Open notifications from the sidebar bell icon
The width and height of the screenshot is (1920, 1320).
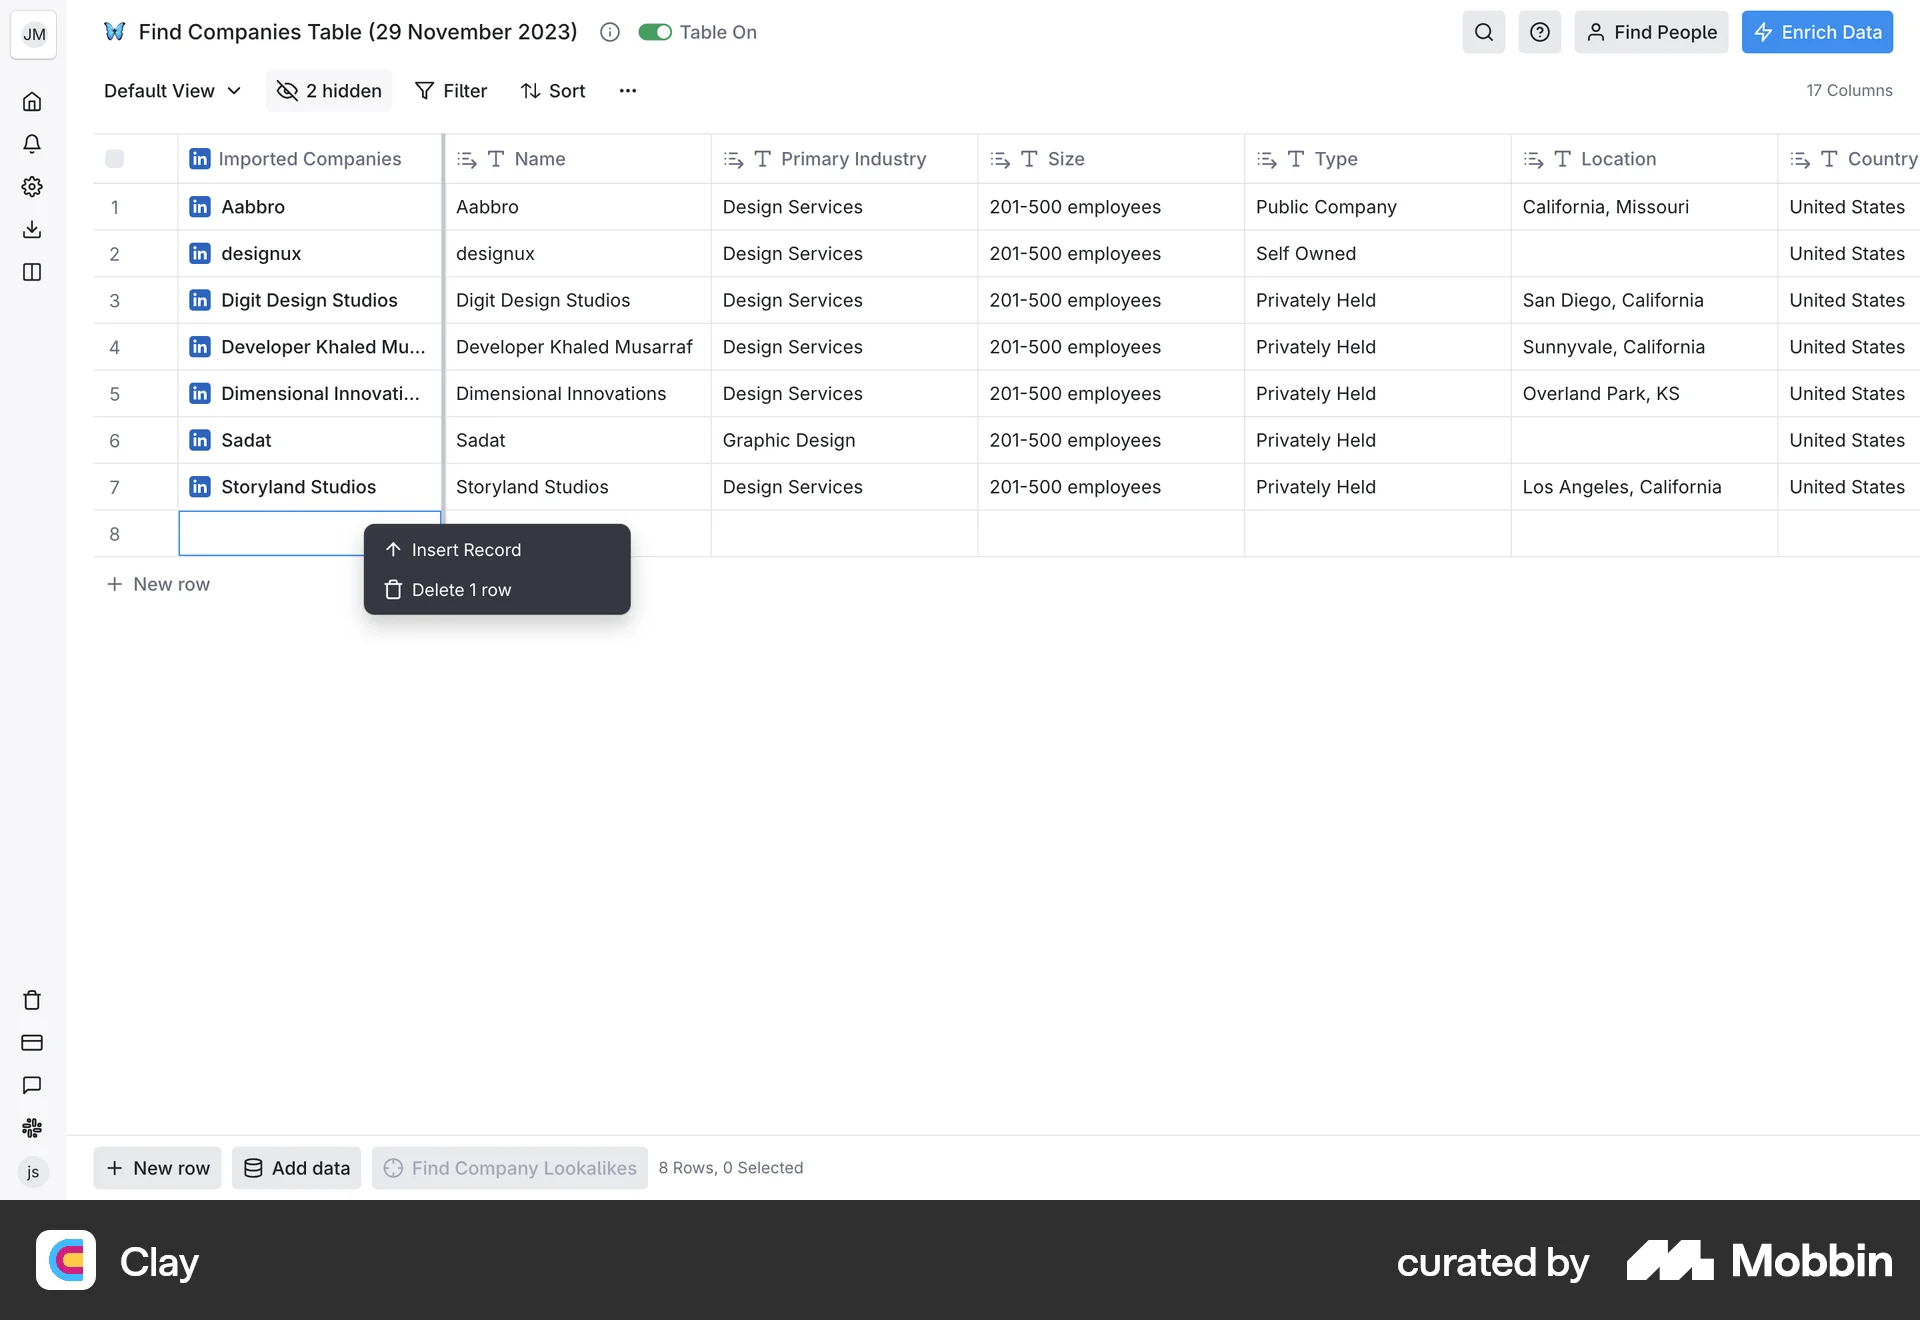(x=33, y=144)
